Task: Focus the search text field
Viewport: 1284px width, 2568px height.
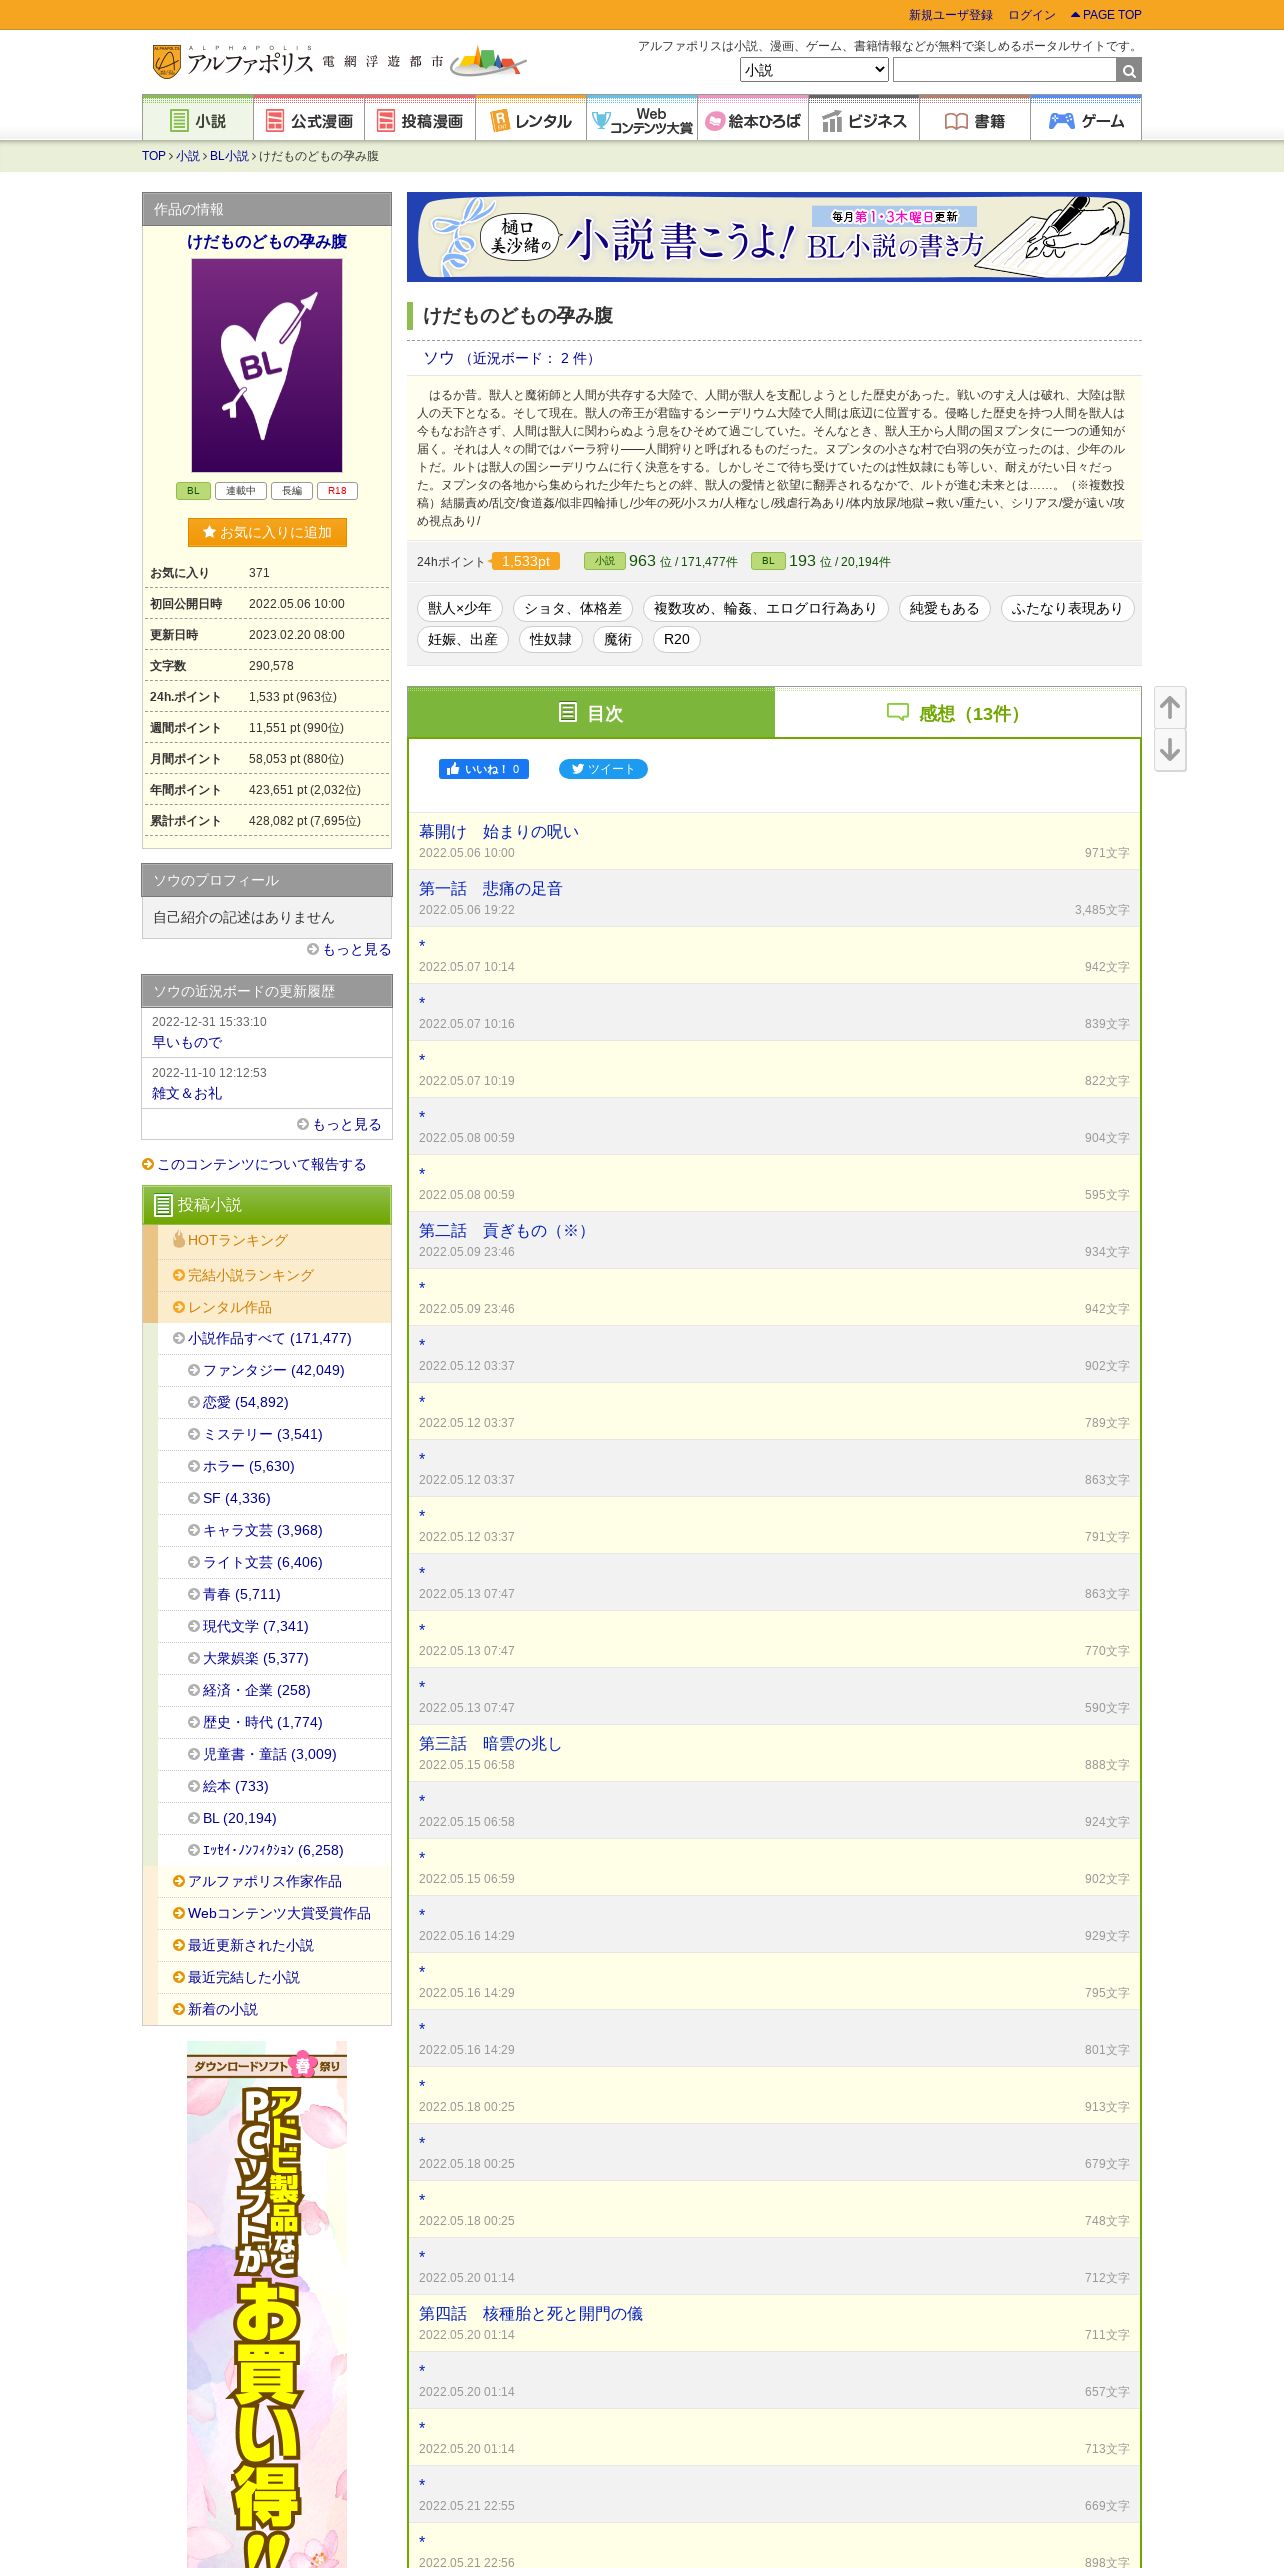Action: 1004,70
